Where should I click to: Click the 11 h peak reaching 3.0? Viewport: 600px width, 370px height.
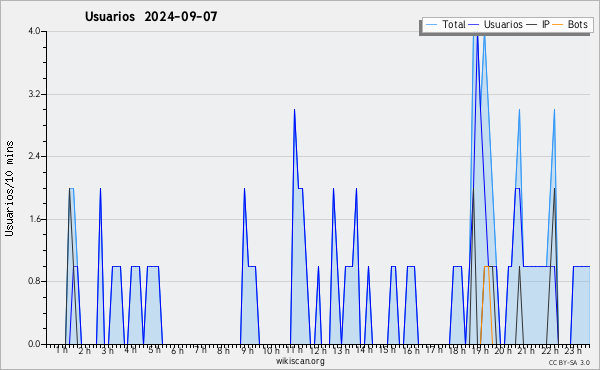294,110
